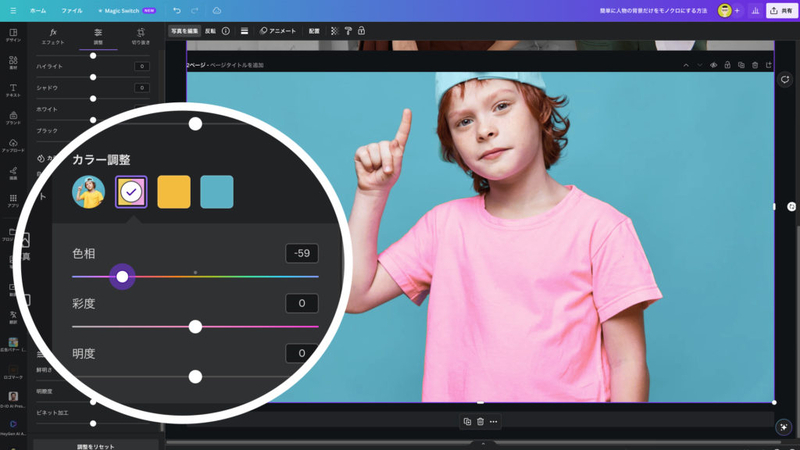This screenshot has height=450, width=800.
Task: Open the image info icon
Action: pyautogui.click(x=226, y=31)
